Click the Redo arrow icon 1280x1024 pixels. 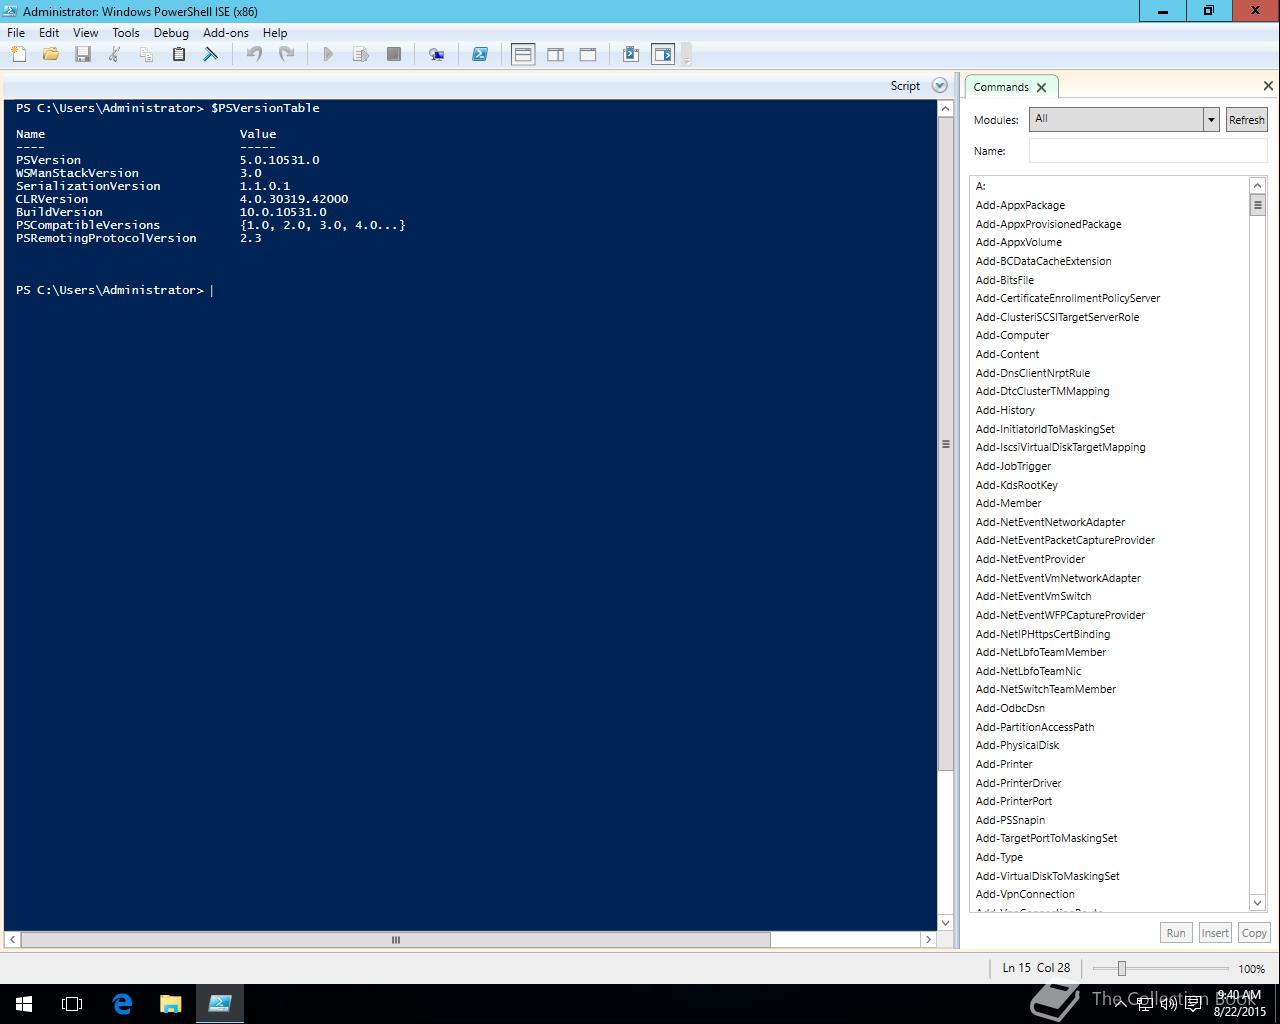[286, 55]
